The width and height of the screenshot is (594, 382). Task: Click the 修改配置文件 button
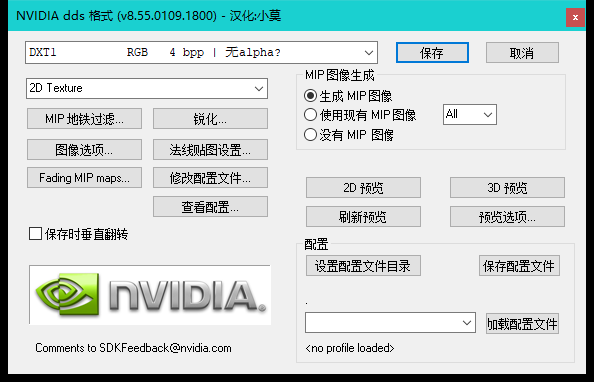click(210, 177)
